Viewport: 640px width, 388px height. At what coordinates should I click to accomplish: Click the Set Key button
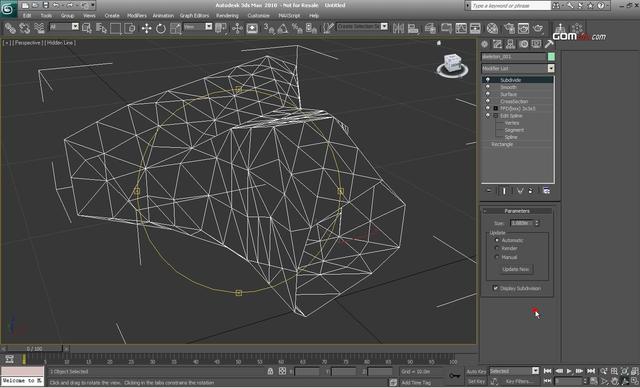476,381
